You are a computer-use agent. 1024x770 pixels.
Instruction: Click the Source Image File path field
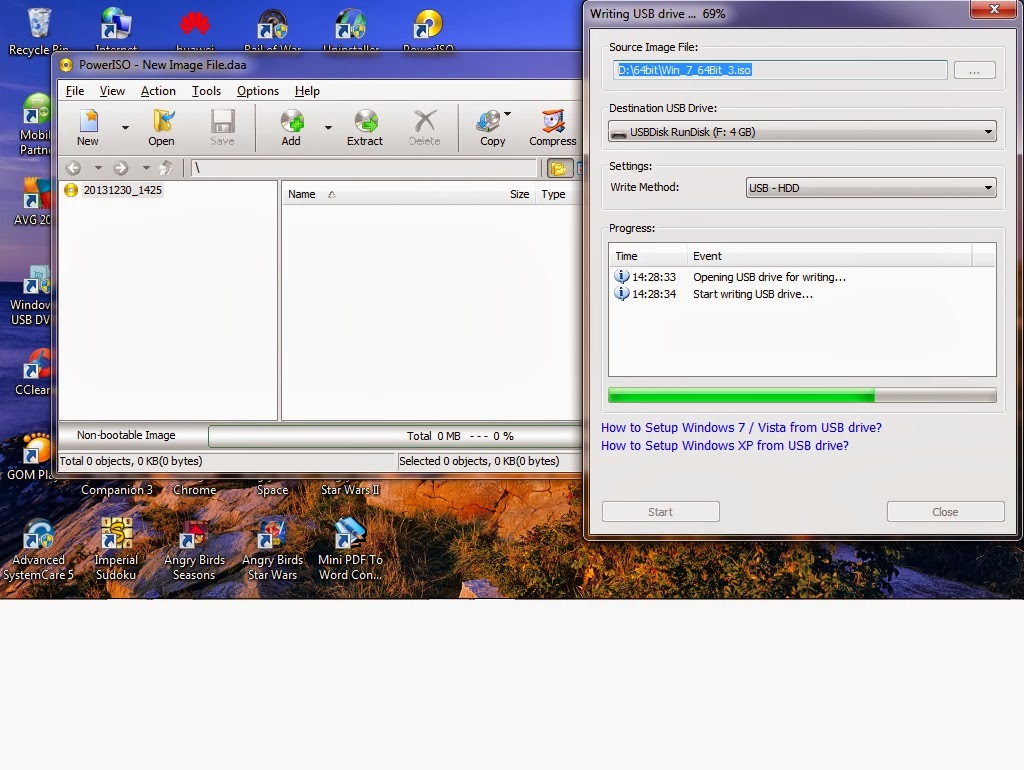pyautogui.click(x=780, y=70)
